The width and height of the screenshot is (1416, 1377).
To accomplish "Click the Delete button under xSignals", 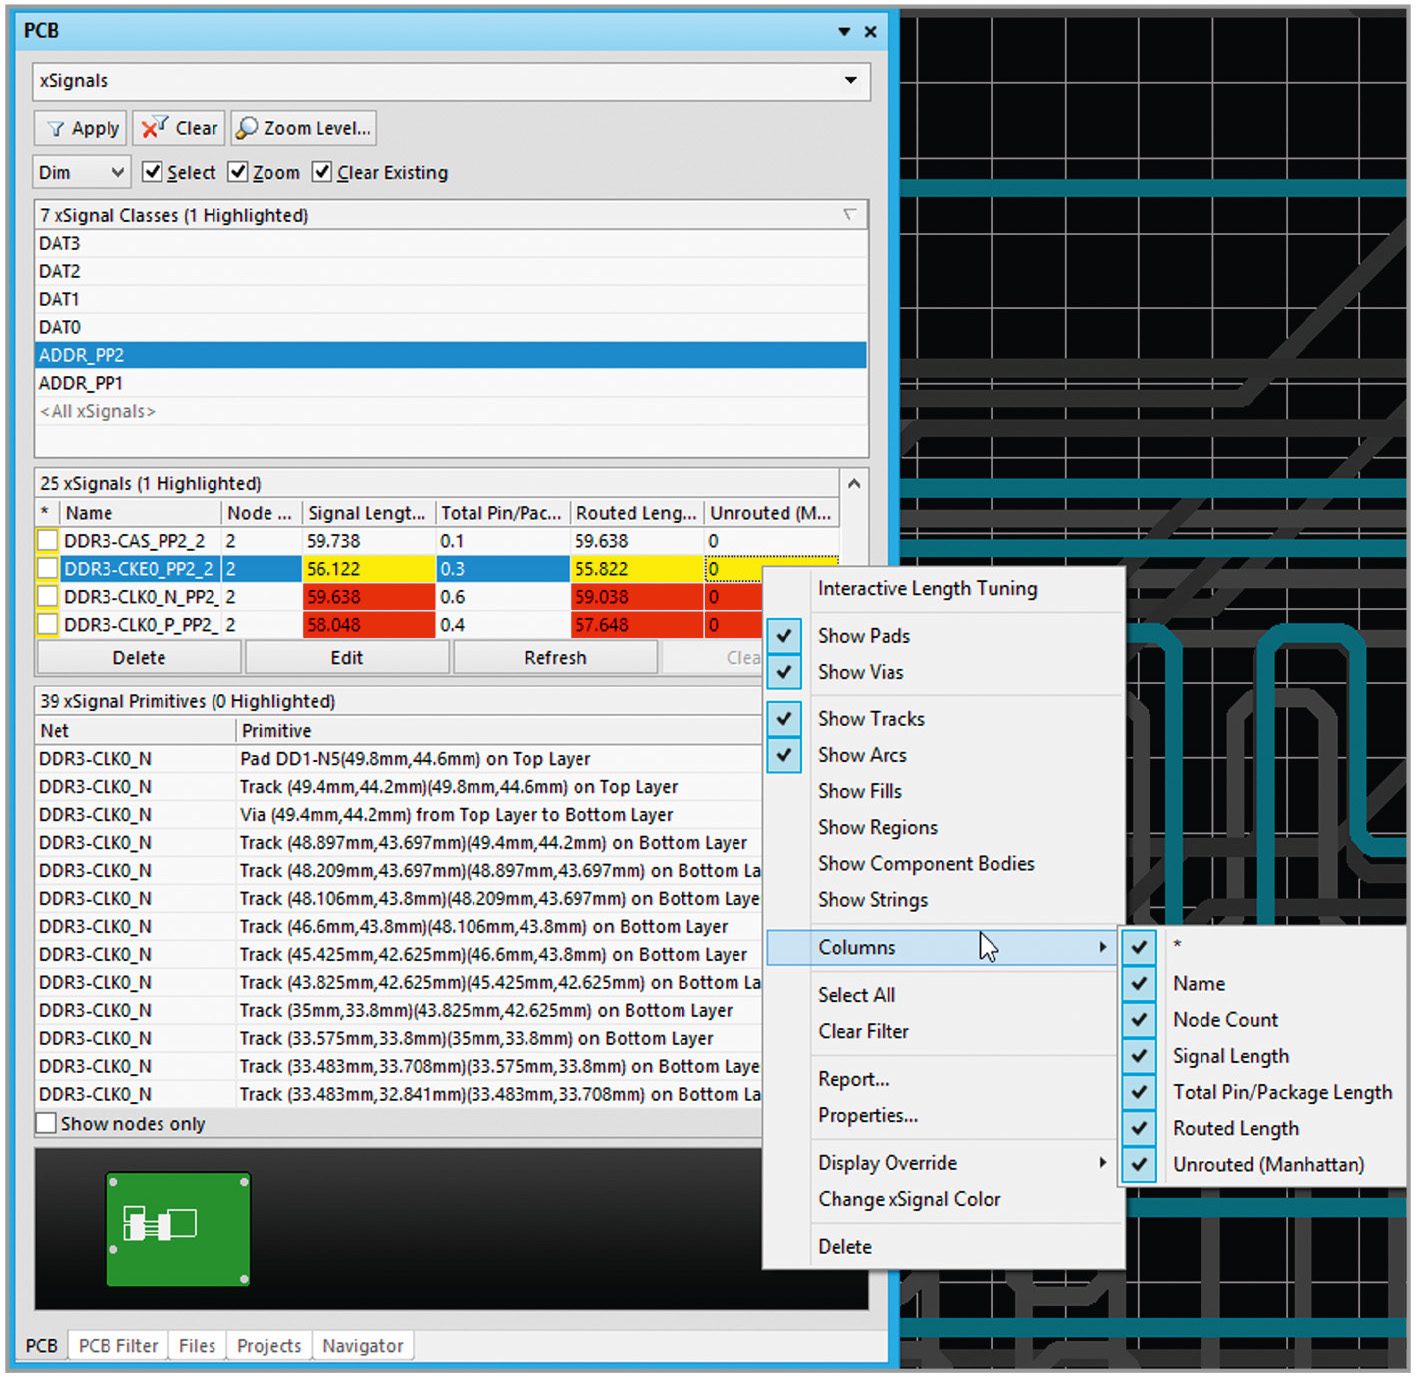I will pos(139,658).
